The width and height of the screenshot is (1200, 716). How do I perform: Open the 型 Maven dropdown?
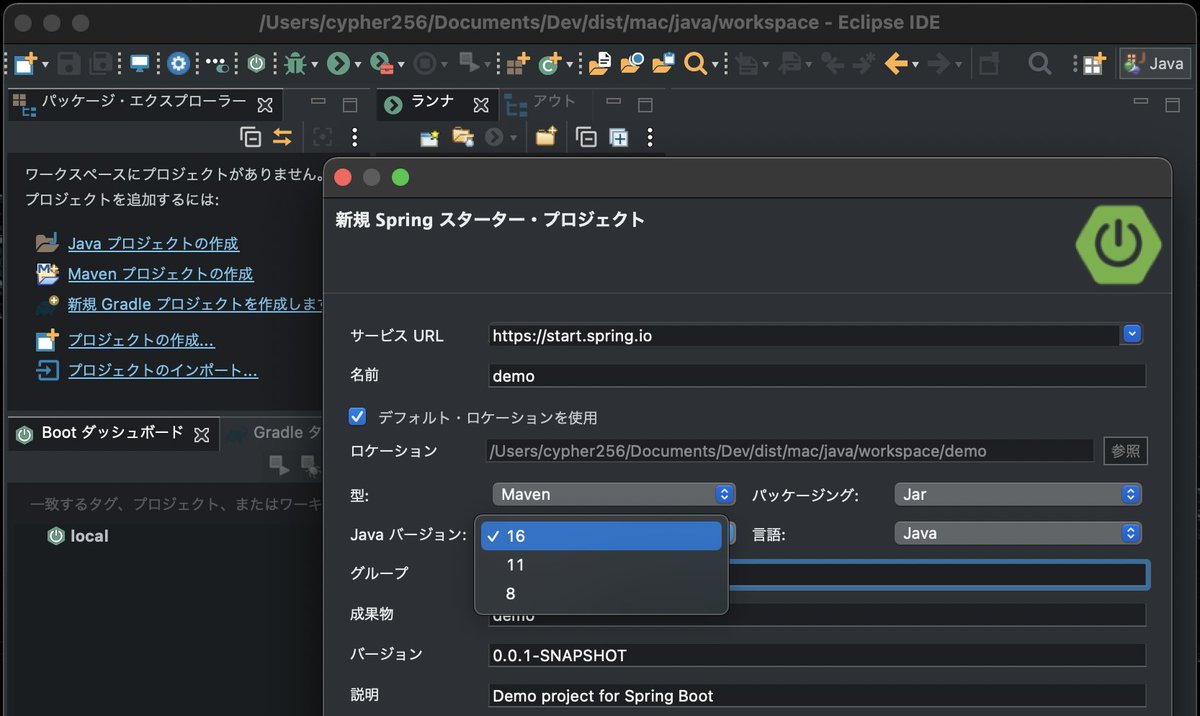tap(614, 494)
